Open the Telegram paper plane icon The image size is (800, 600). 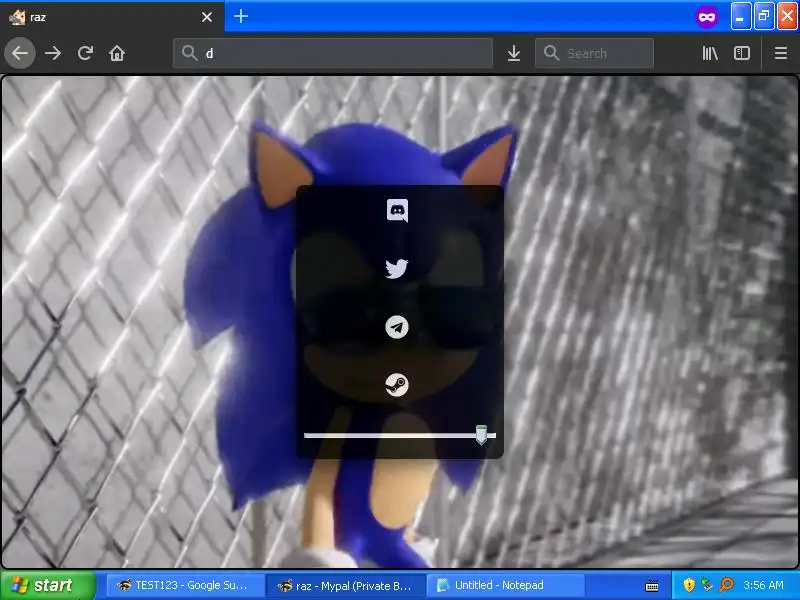pos(397,327)
